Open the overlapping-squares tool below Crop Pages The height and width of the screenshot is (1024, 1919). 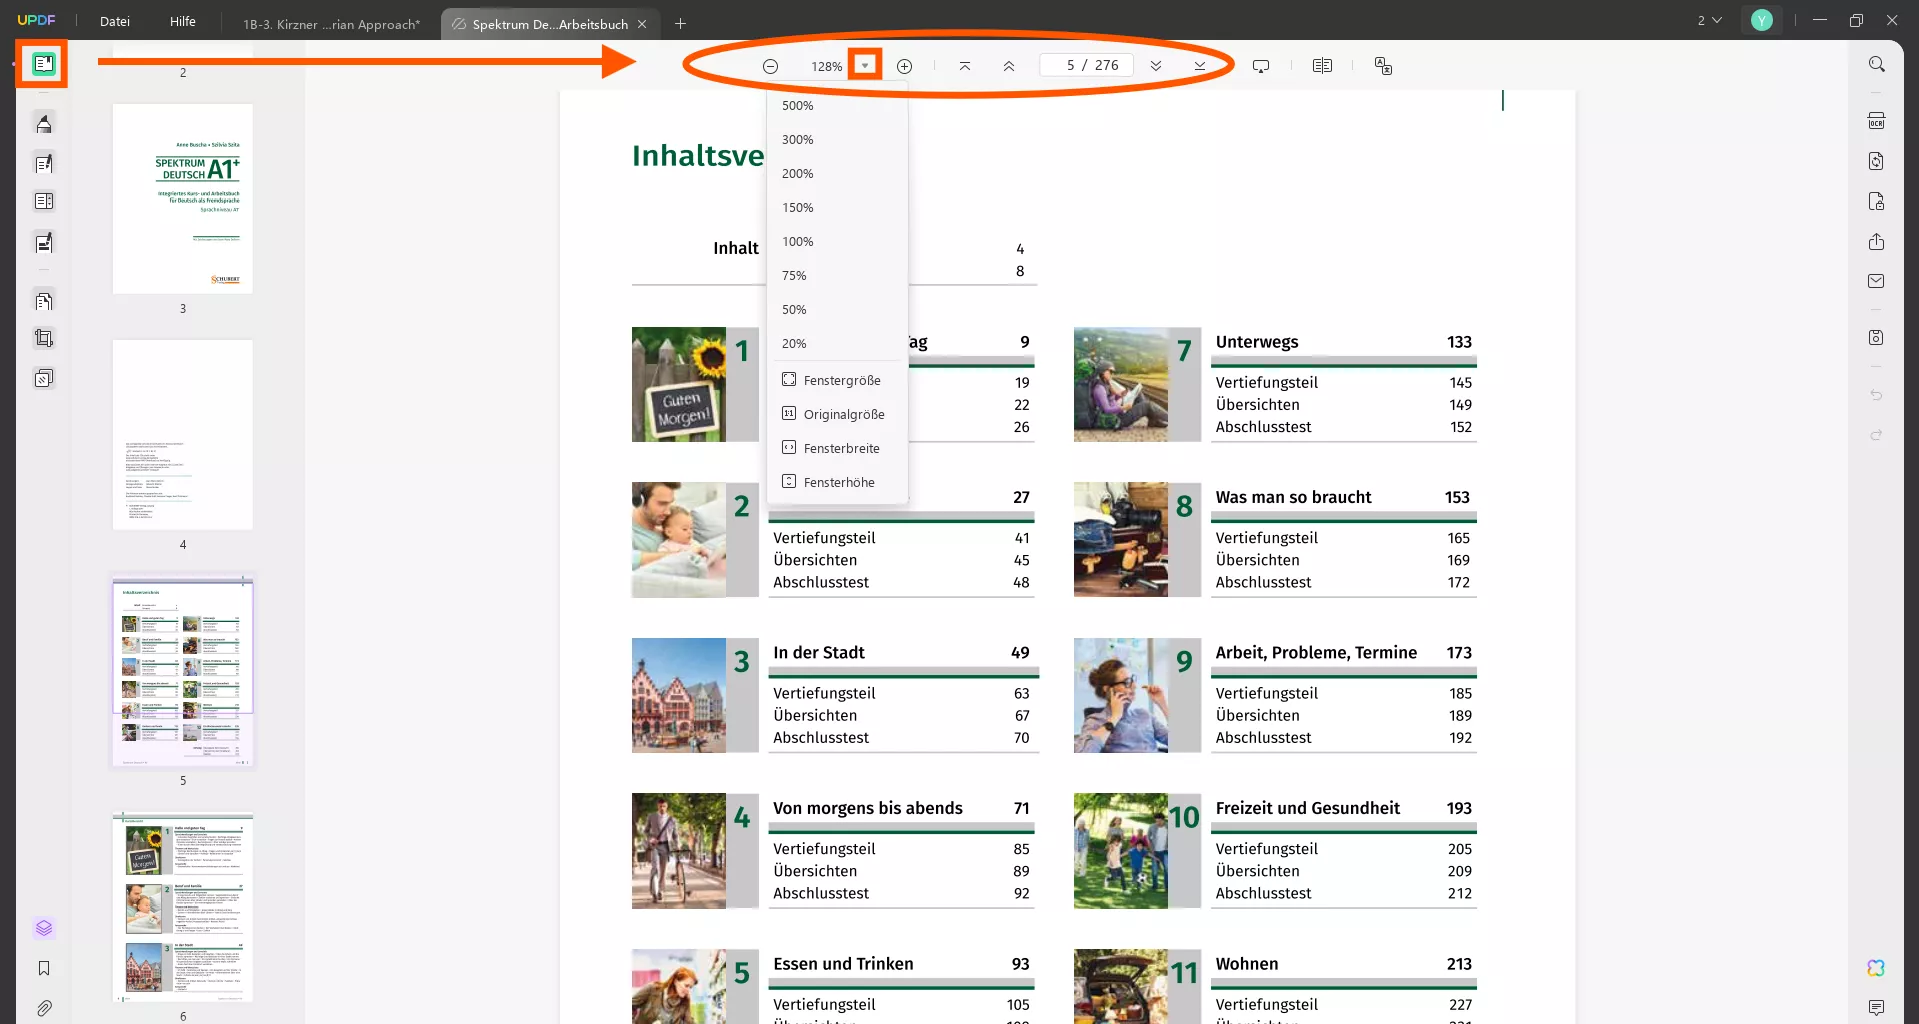click(44, 378)
